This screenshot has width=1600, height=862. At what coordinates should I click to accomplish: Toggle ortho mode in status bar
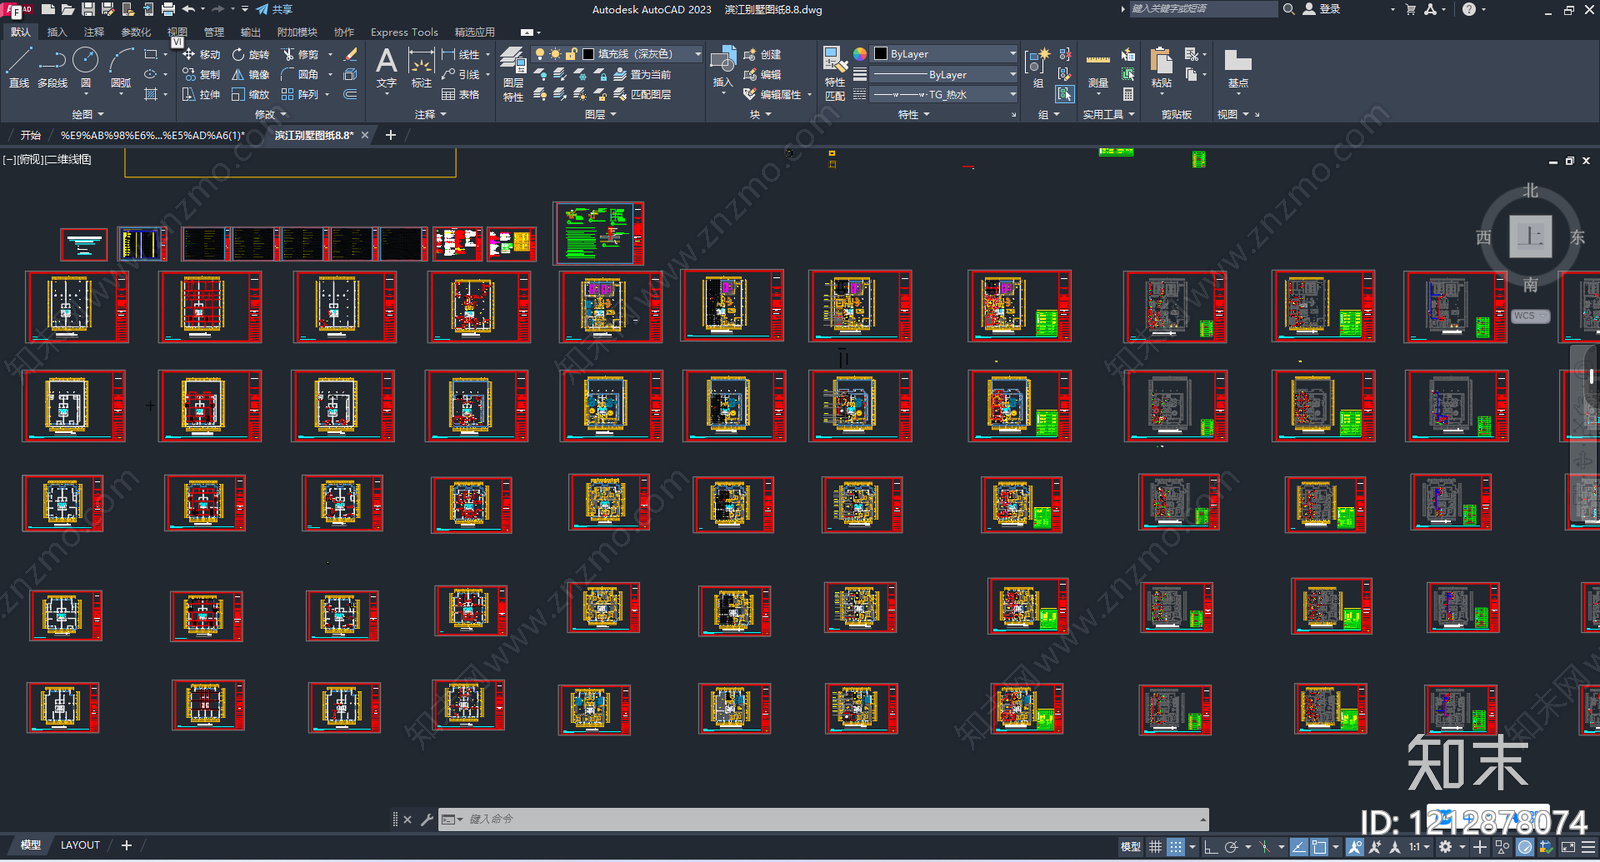click(x=1211, y=847)
